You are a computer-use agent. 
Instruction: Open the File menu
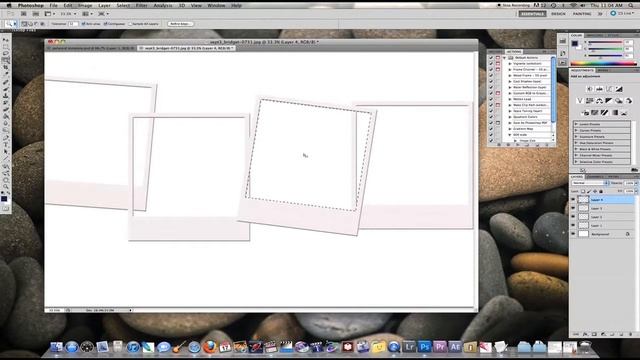(x=53, y=6)
